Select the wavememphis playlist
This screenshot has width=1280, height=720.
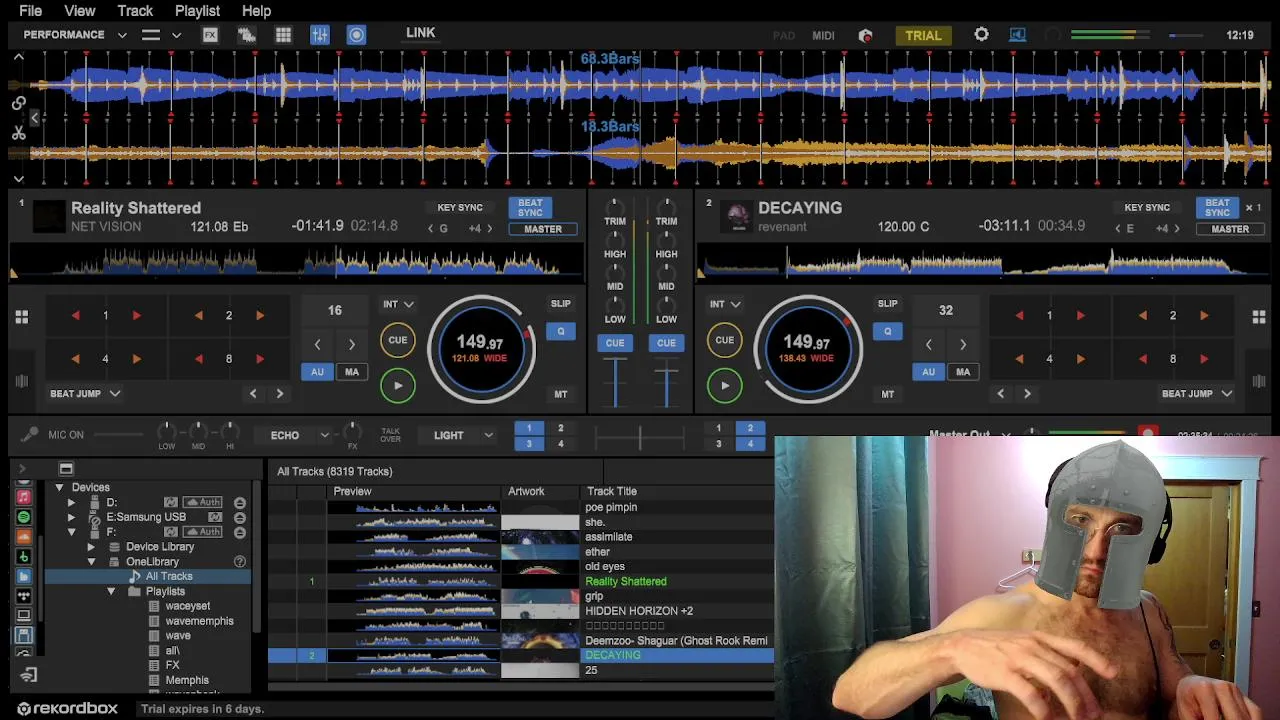pyautogui.click(x=199, y=621)
